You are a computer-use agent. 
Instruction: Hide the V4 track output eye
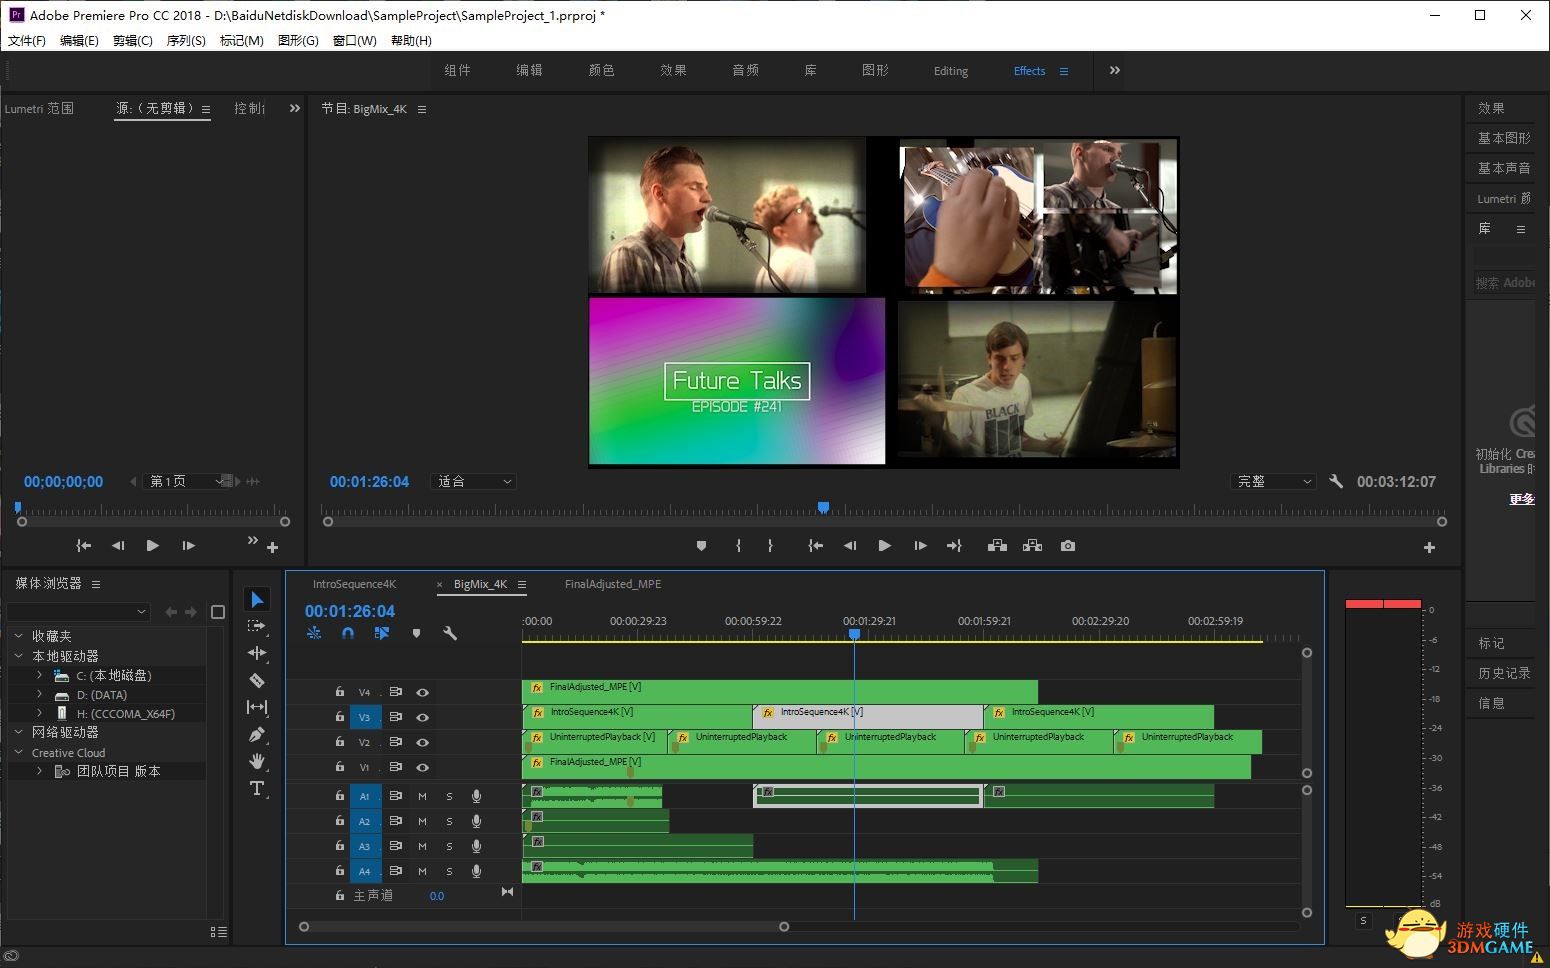[x=423, y=692]
